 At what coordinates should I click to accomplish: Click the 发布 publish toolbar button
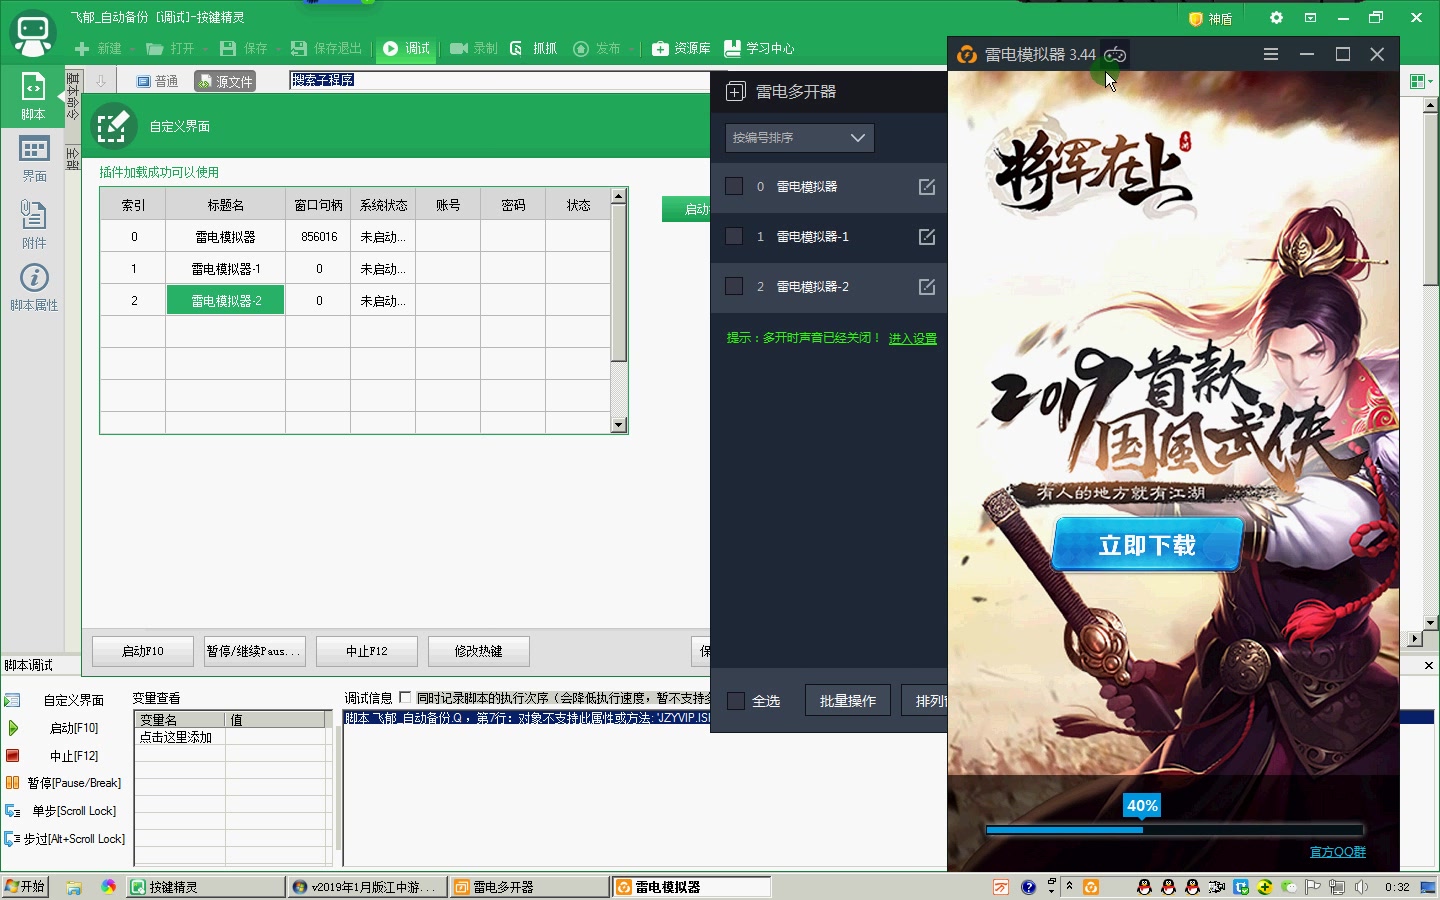point(597,48)
